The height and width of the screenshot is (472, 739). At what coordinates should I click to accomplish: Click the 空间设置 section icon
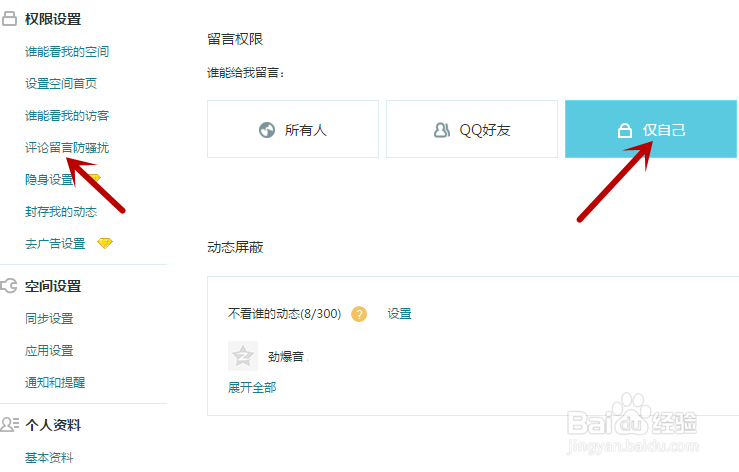(9, 286)
